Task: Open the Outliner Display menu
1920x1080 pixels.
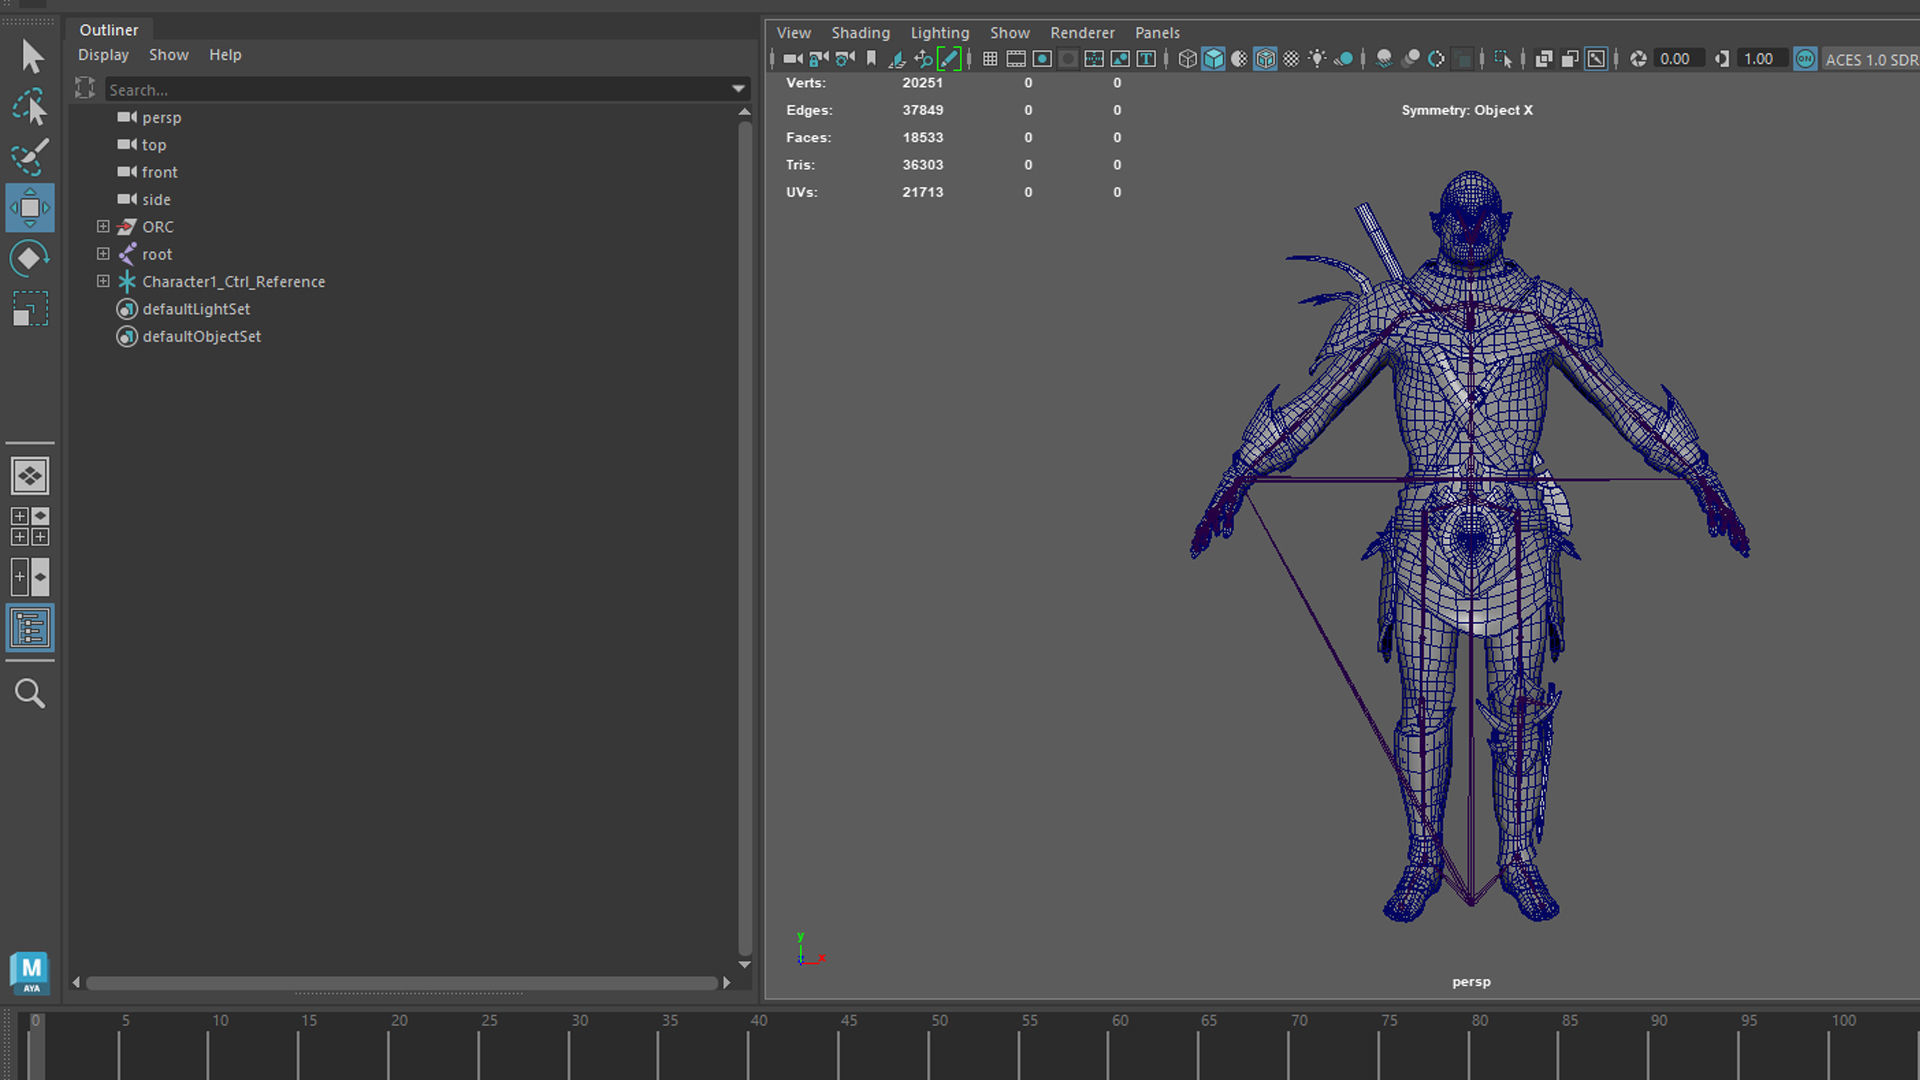Action: click(103, 55)
